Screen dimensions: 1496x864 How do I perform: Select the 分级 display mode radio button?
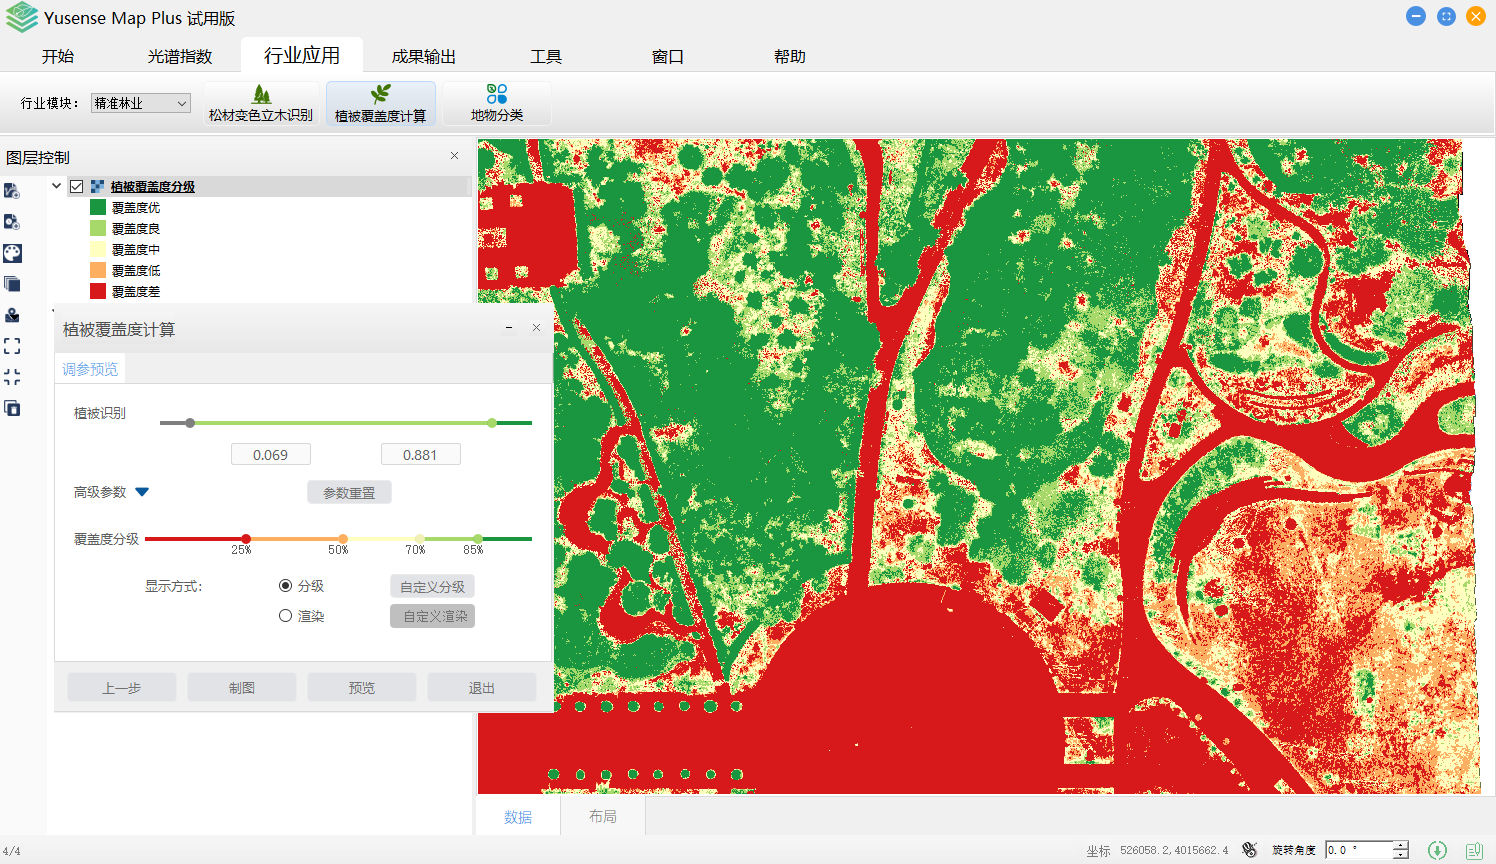[285, 586]
